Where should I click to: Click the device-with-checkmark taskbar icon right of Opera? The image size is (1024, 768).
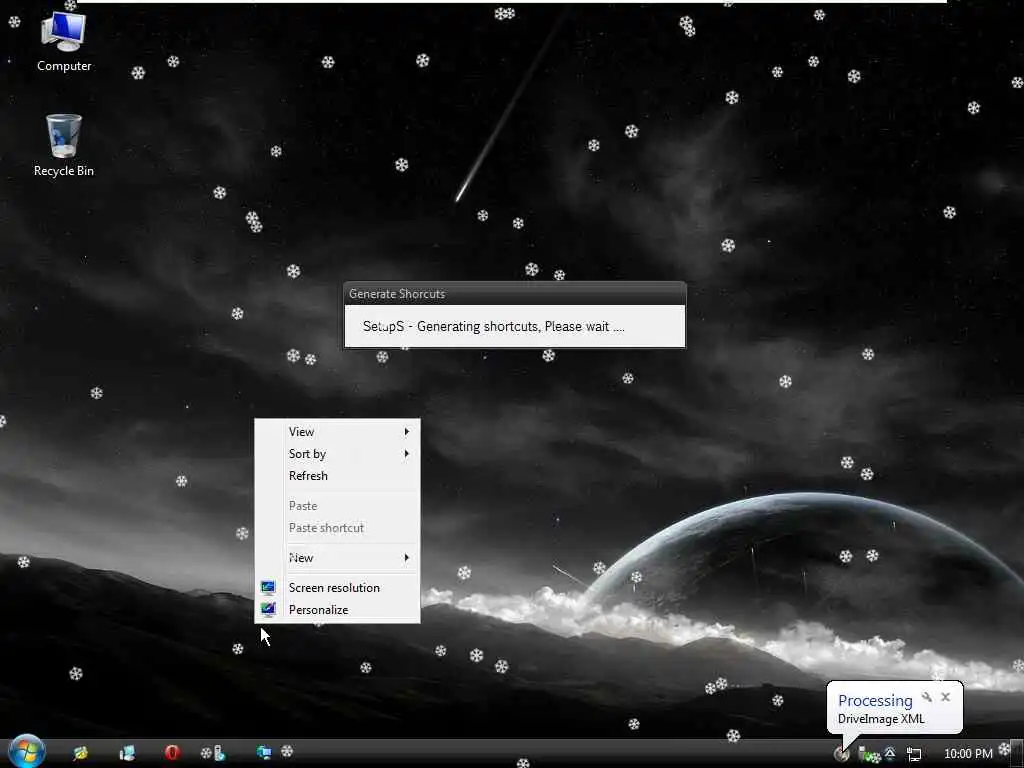tap(219, 753)
